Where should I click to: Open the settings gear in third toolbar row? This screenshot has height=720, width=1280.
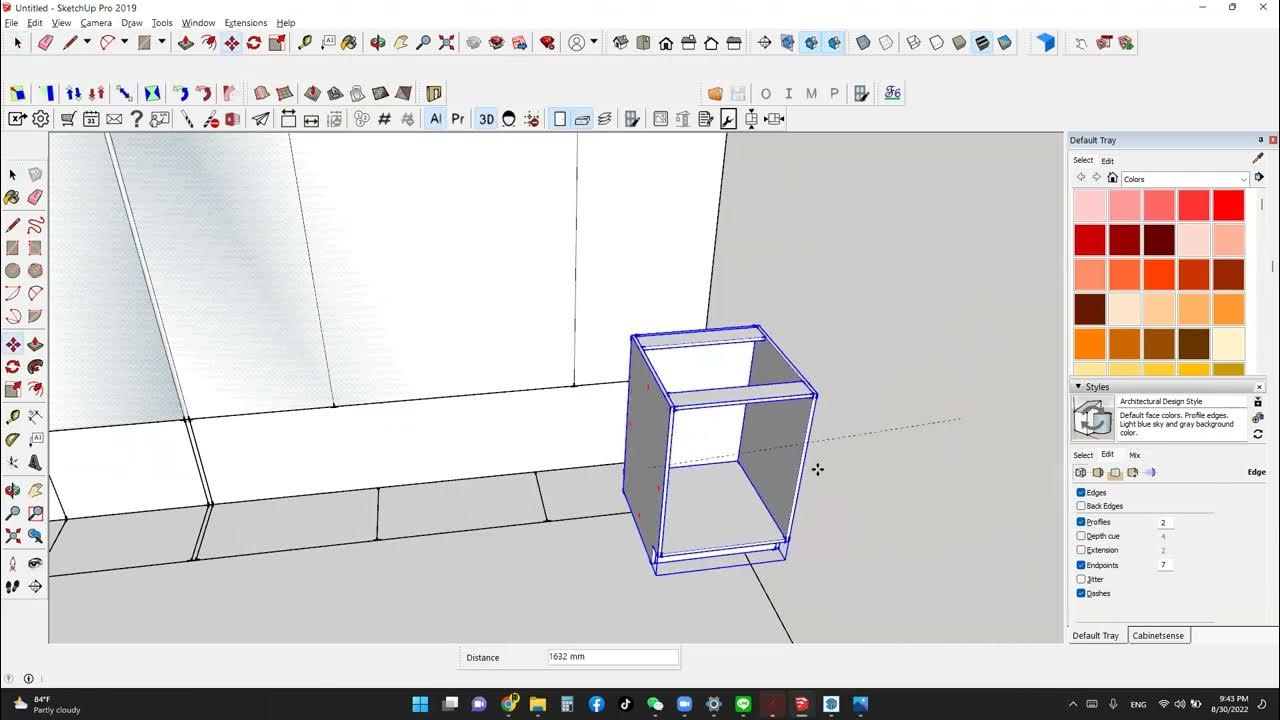point(40,119)
